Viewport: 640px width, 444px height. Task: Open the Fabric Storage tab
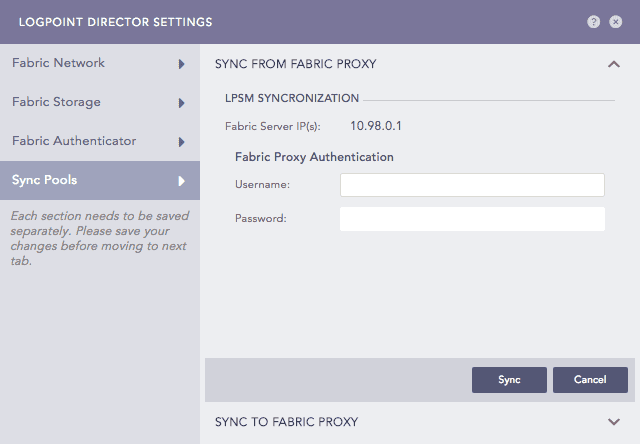coord(100,102)
